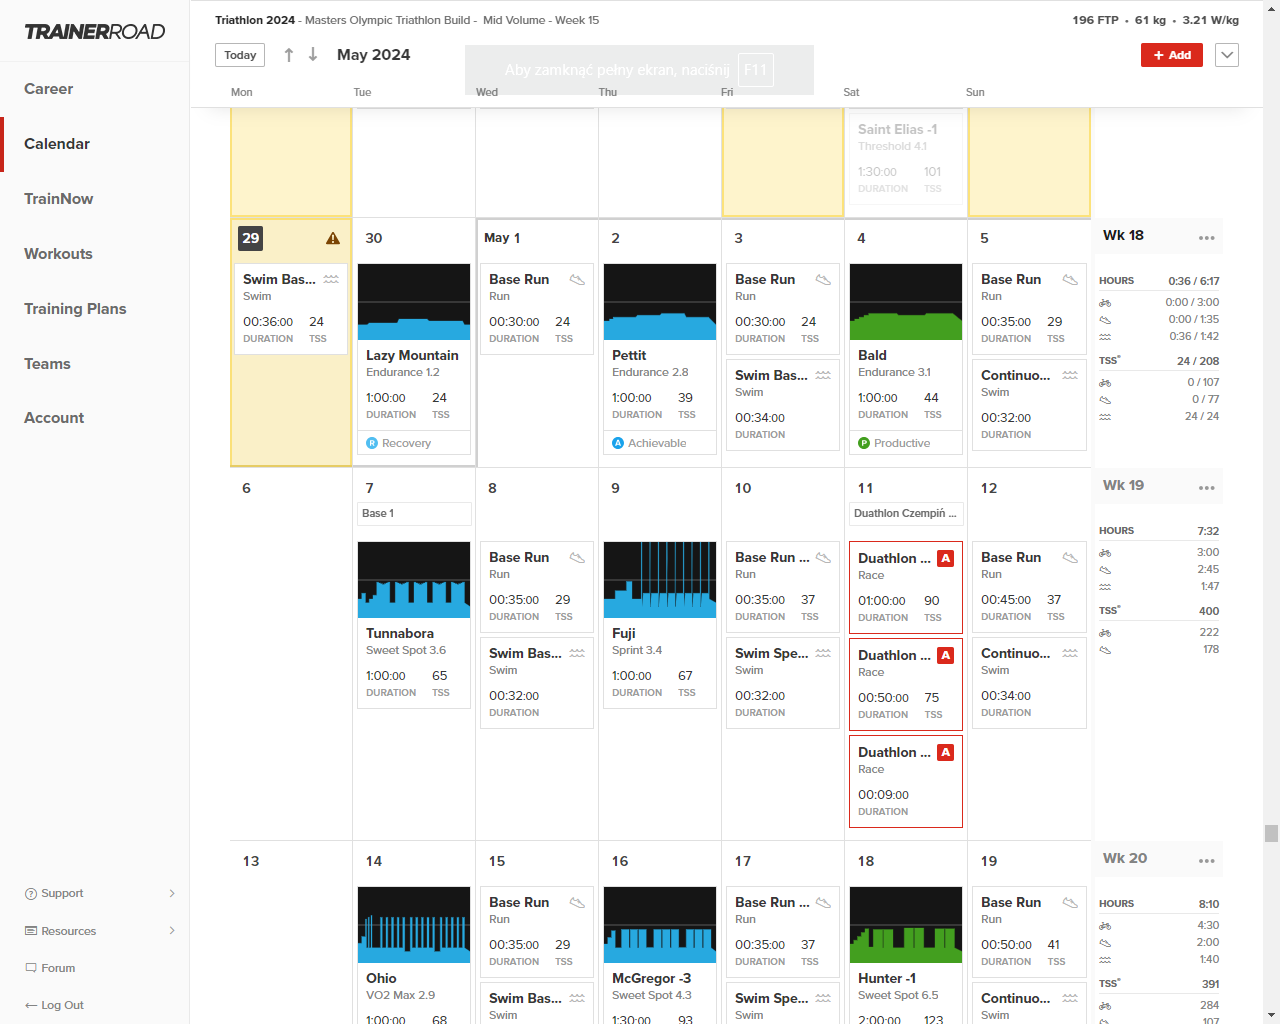Expand the Resources submenu

pyautogui.click(x=172, y=931)
